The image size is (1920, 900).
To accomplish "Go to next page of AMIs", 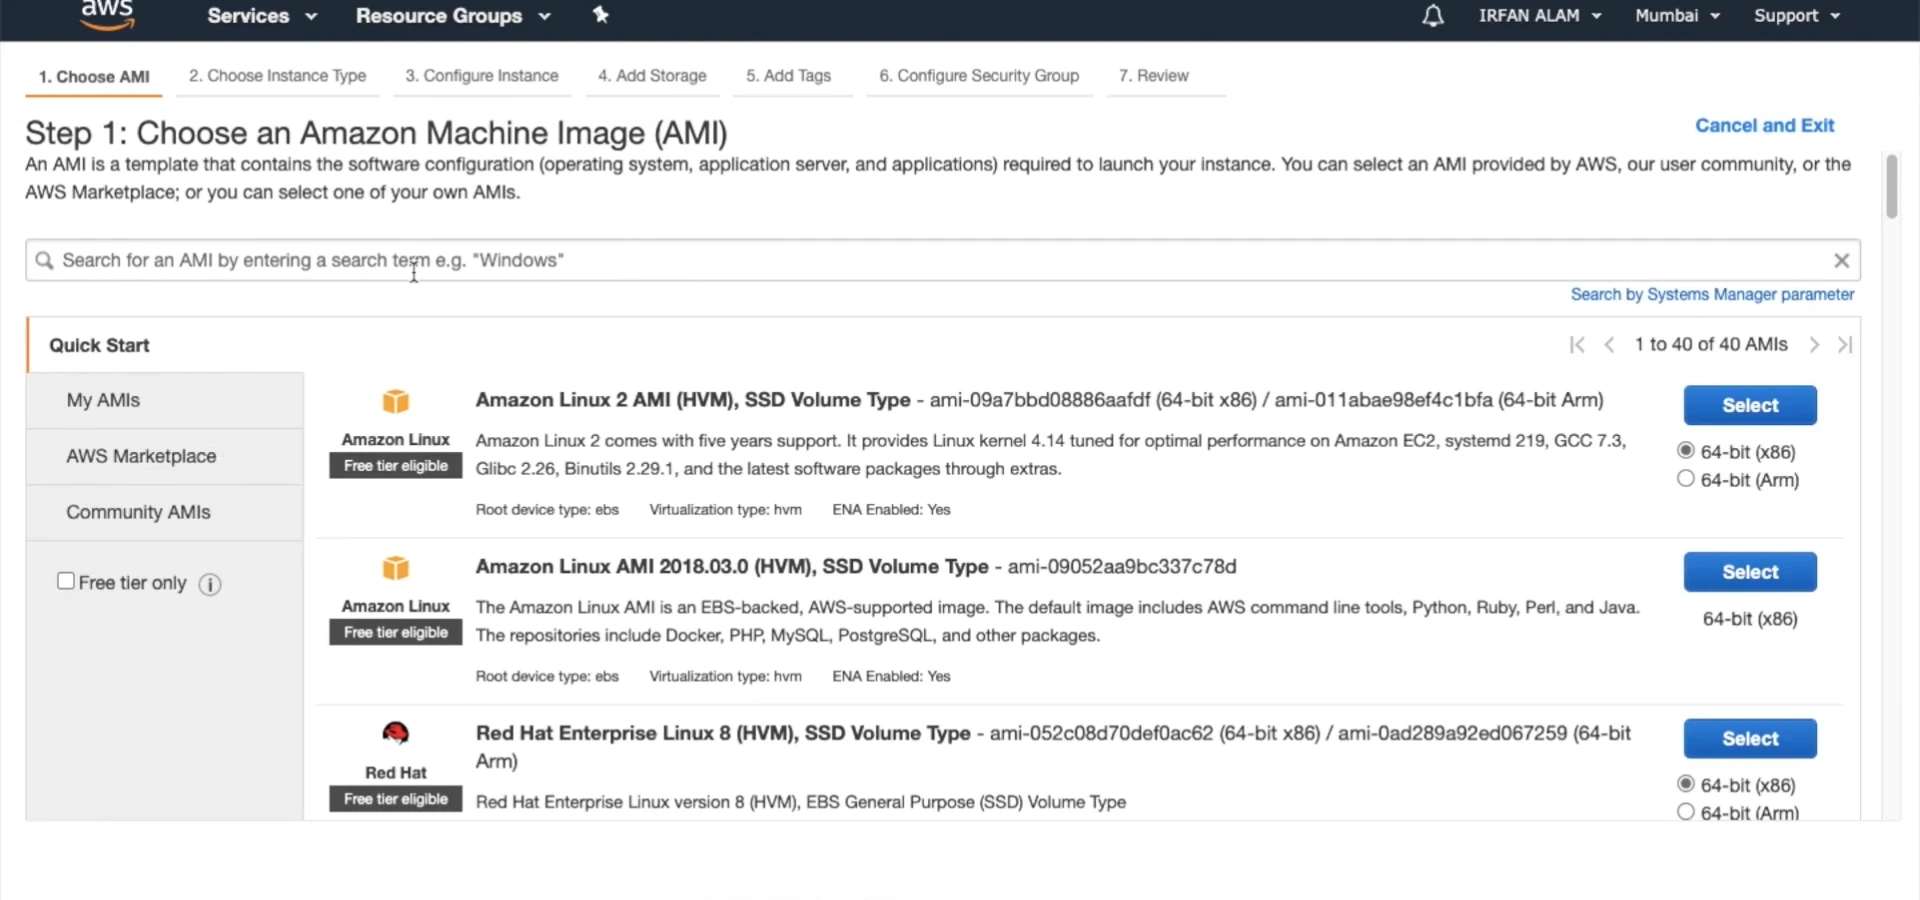I will pos(1814,345).
